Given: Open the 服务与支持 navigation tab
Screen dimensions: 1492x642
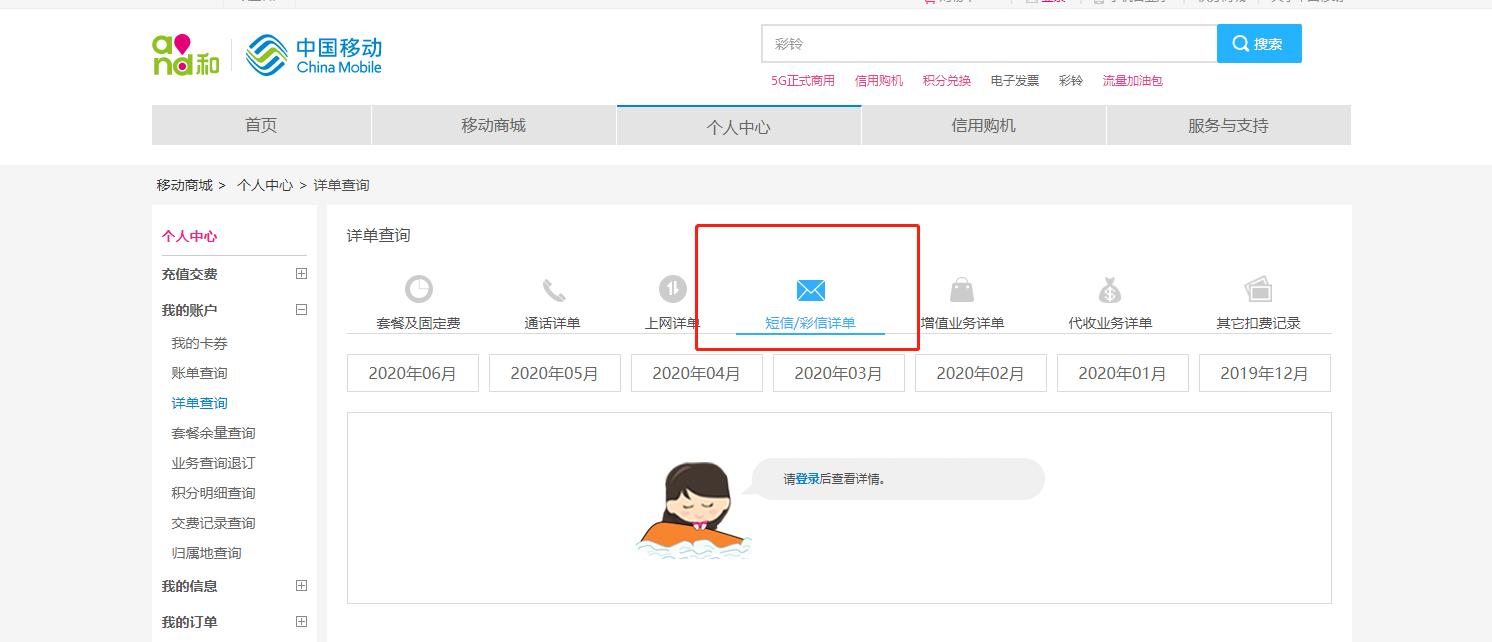Looking at the screenshot, I should point(1227,124).
